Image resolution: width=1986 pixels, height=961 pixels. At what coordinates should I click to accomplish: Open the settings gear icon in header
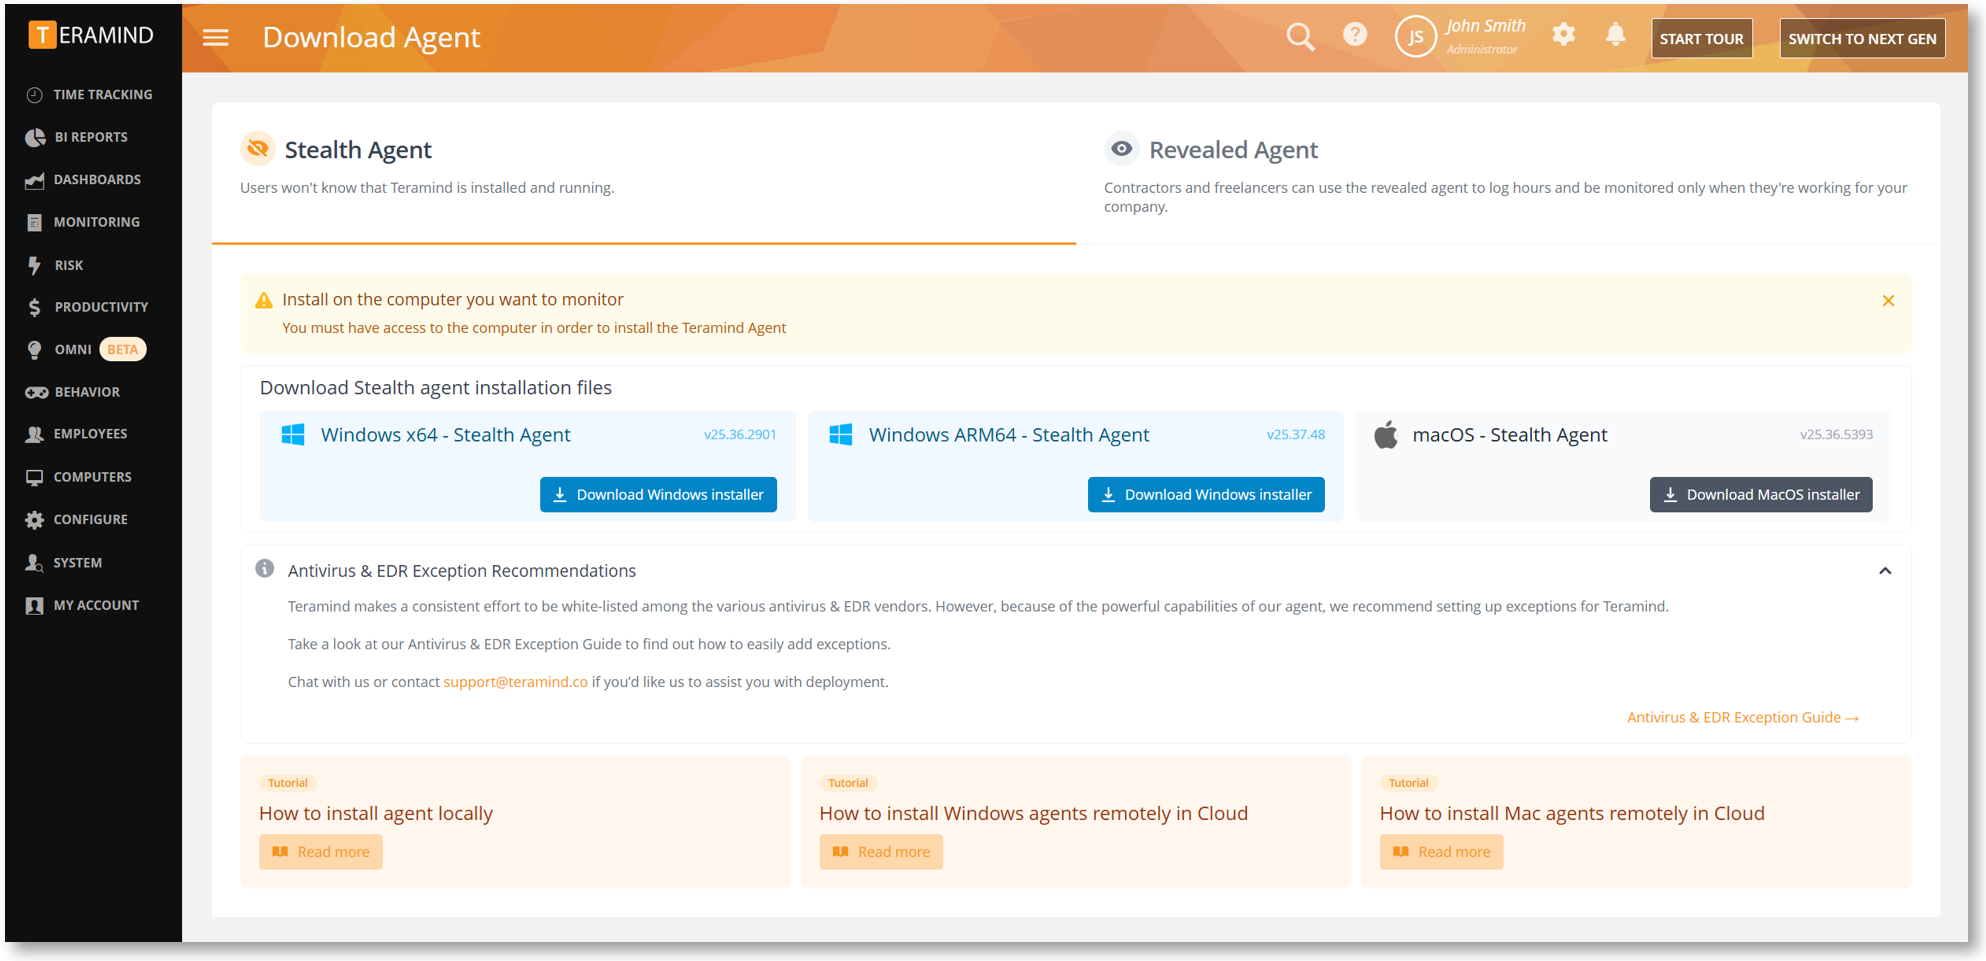(x=1563, y=35)
